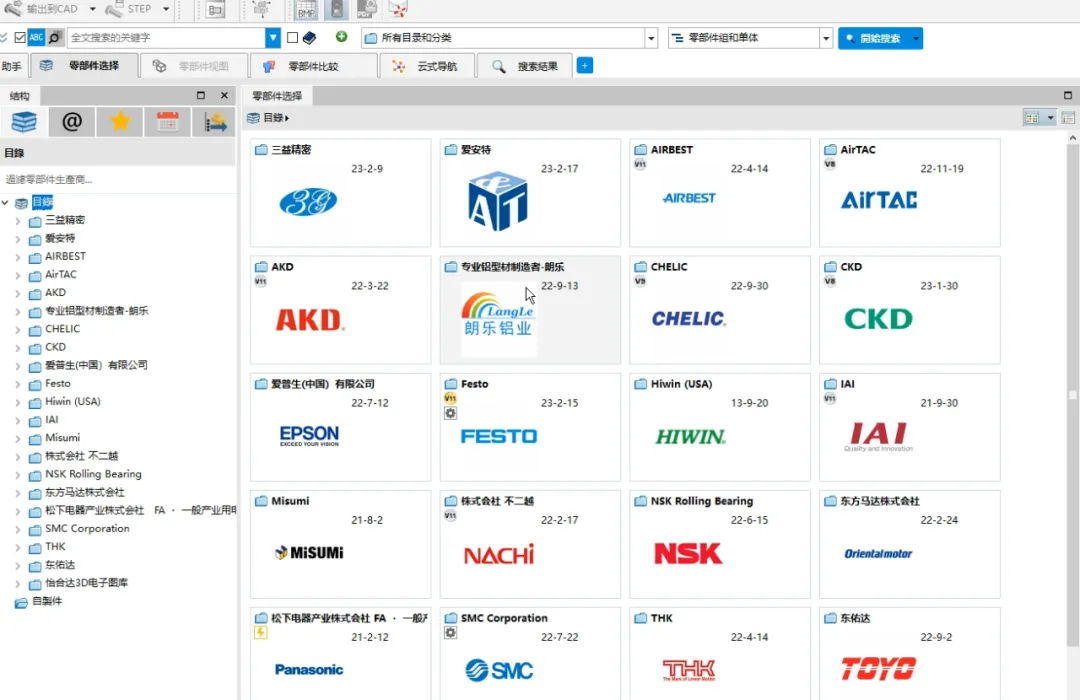Viewport: 1080px width, 700px height.
Task: Select 自製件 in the catalog tree
Action: pos(47,601)
